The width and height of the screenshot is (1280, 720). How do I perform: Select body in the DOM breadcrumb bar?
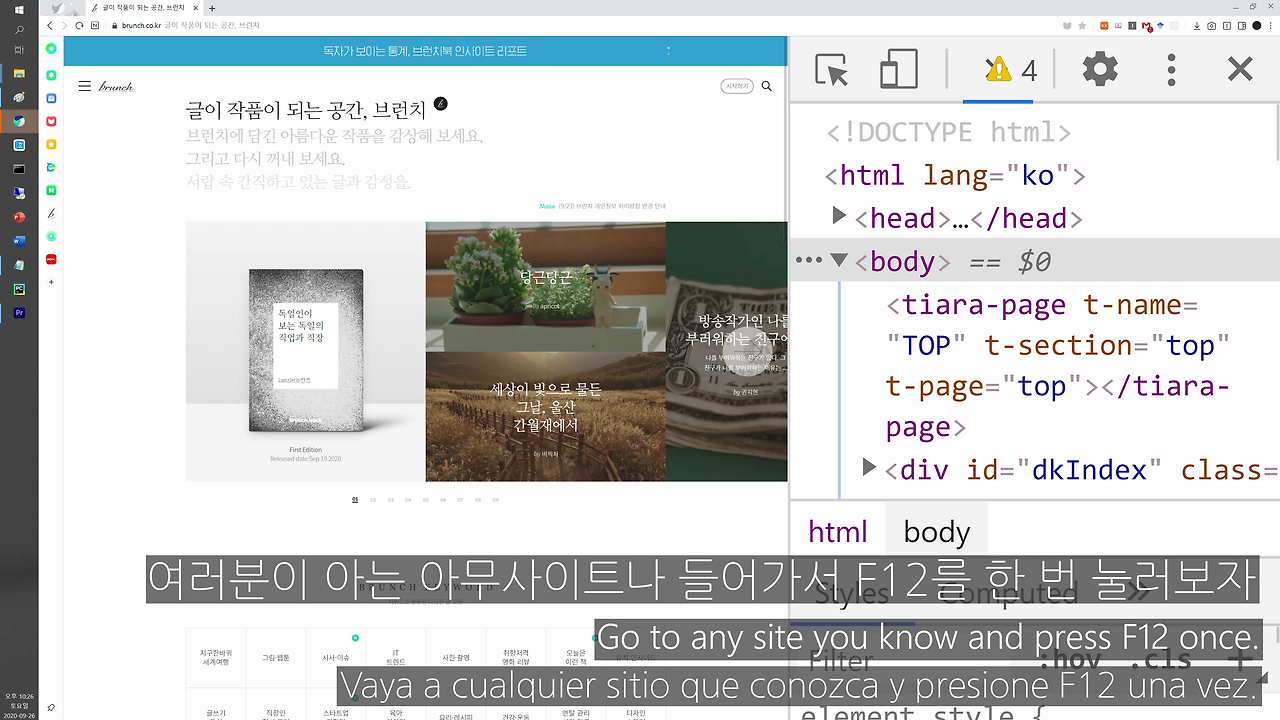[x=936, y=531]
